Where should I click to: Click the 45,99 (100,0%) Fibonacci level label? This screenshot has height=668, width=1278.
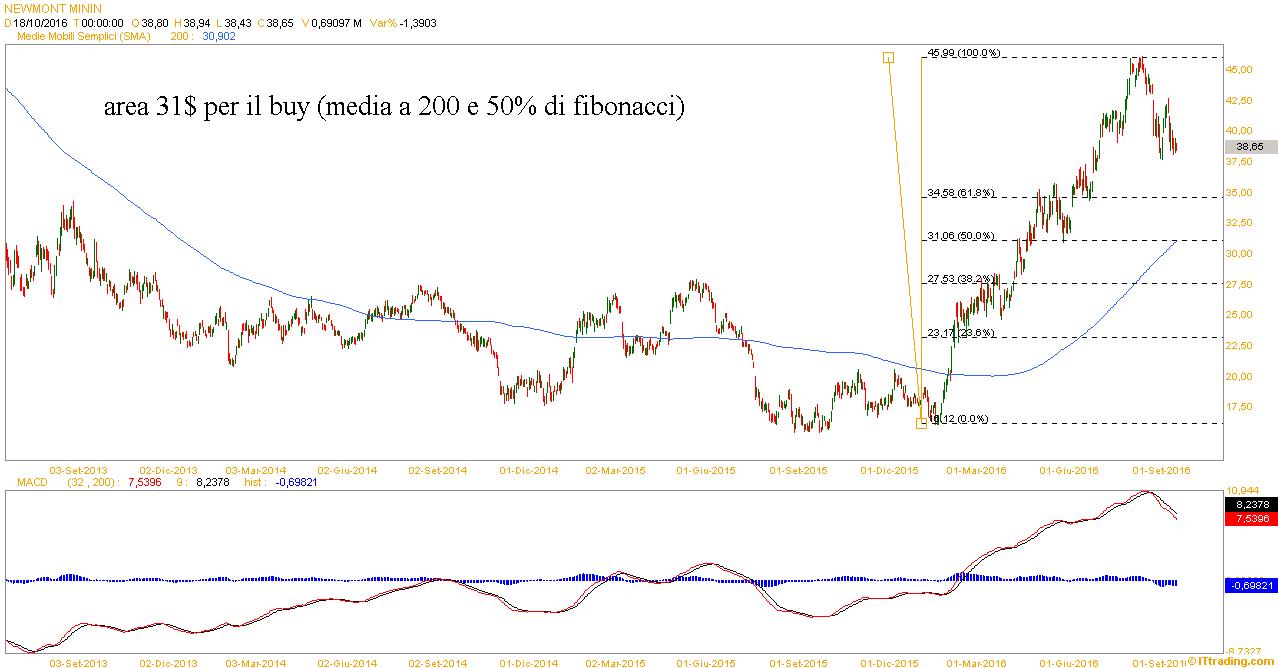click(964, 53)
